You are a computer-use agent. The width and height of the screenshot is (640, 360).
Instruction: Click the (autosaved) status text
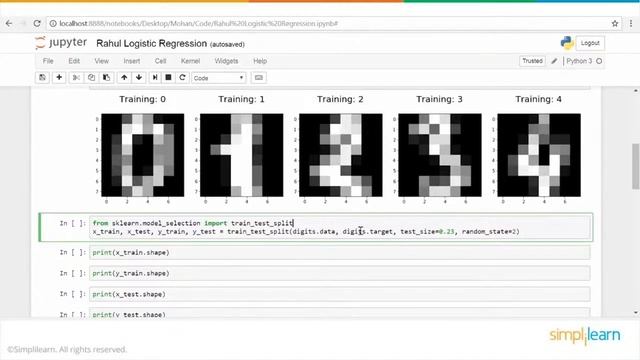pos(227,44)
